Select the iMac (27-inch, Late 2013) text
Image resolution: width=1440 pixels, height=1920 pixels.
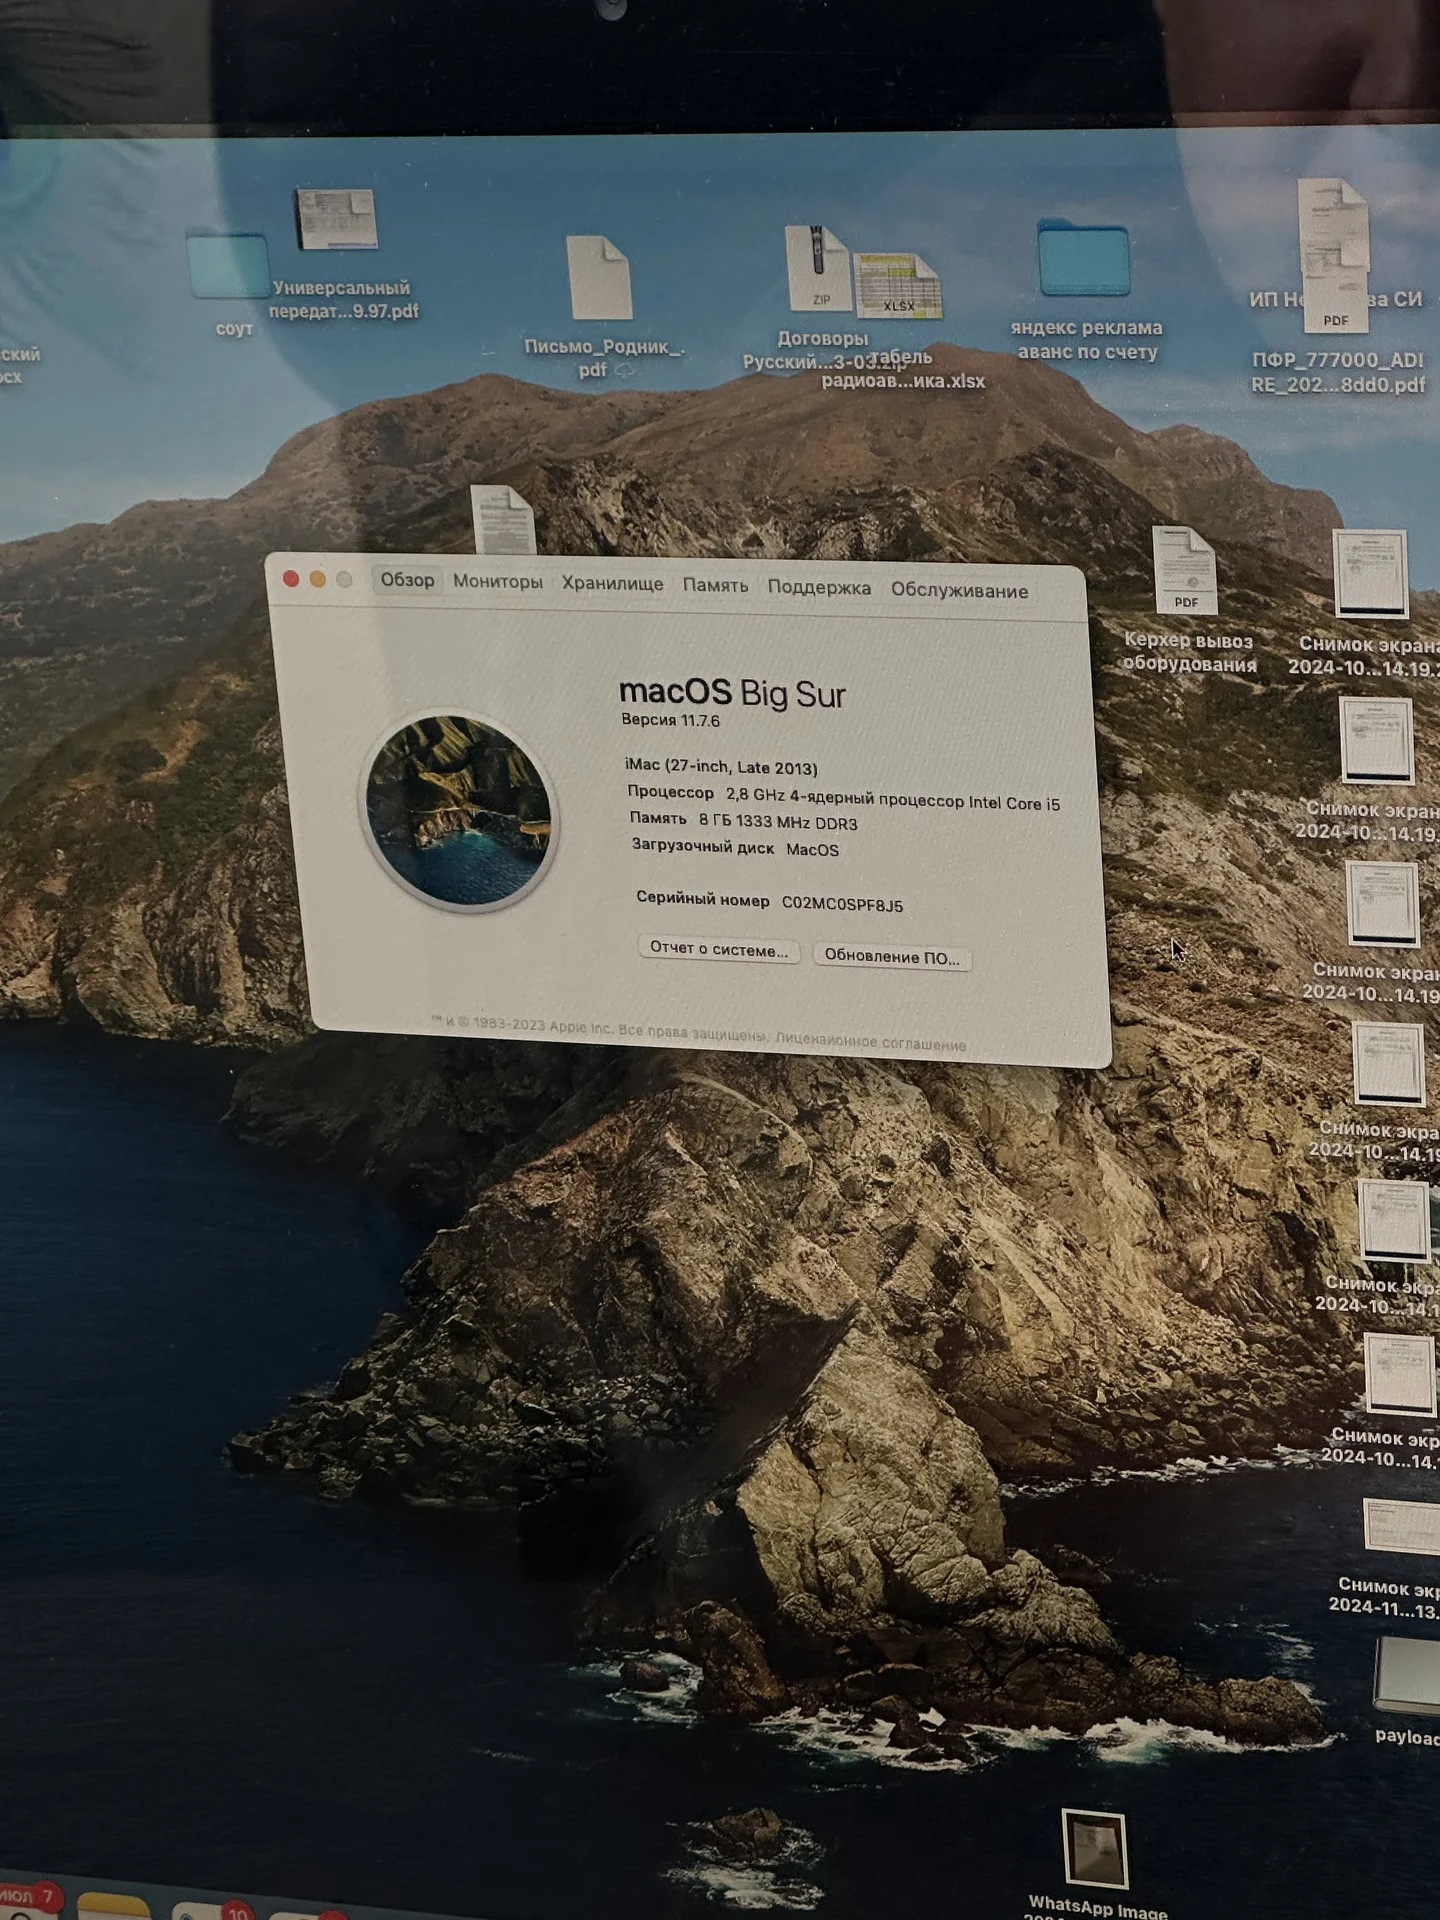(x=721, y=767)
